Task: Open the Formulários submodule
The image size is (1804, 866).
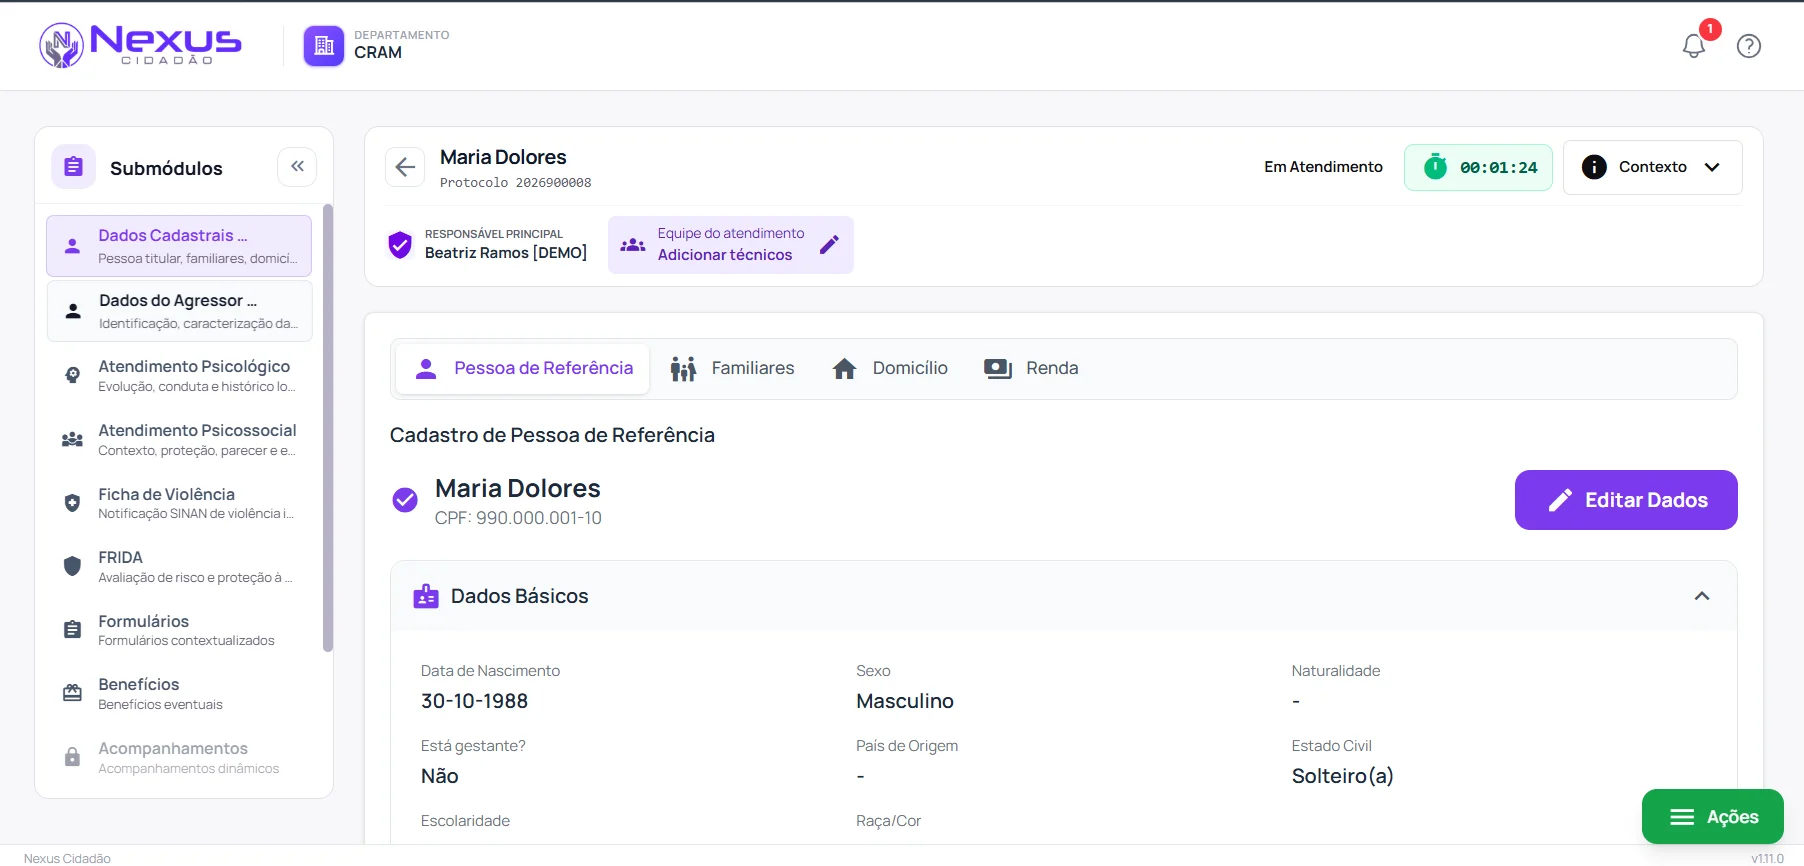Action: point(179,630)
